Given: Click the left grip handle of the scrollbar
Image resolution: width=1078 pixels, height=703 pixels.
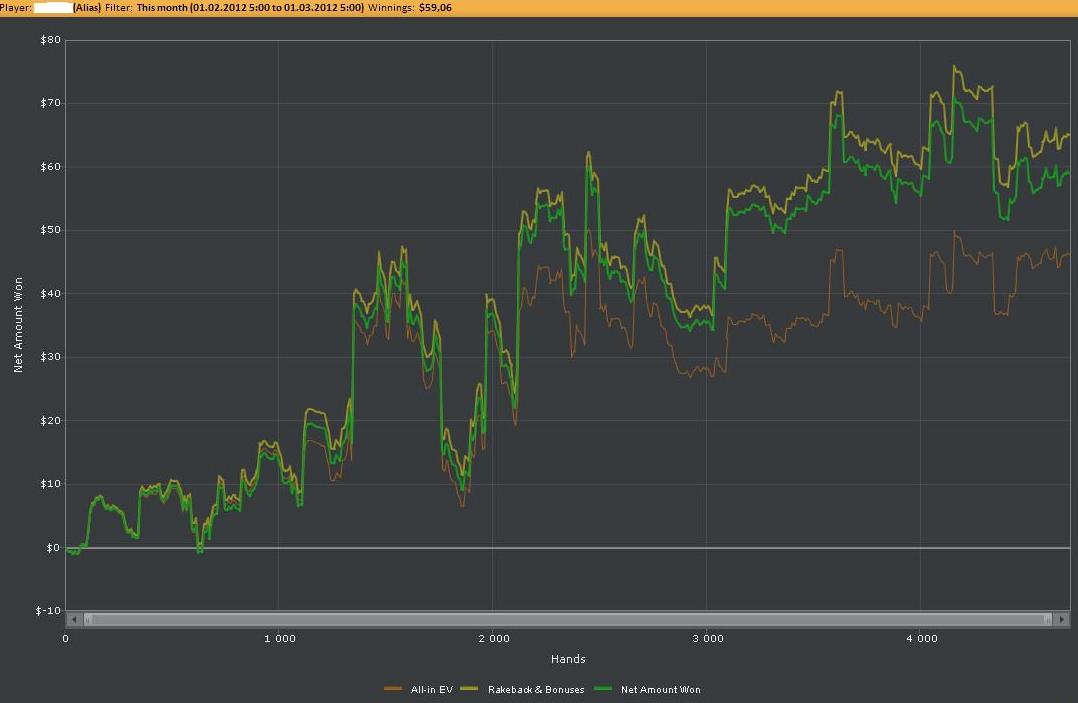Looking at the screenshot, I should coord(88,619).
